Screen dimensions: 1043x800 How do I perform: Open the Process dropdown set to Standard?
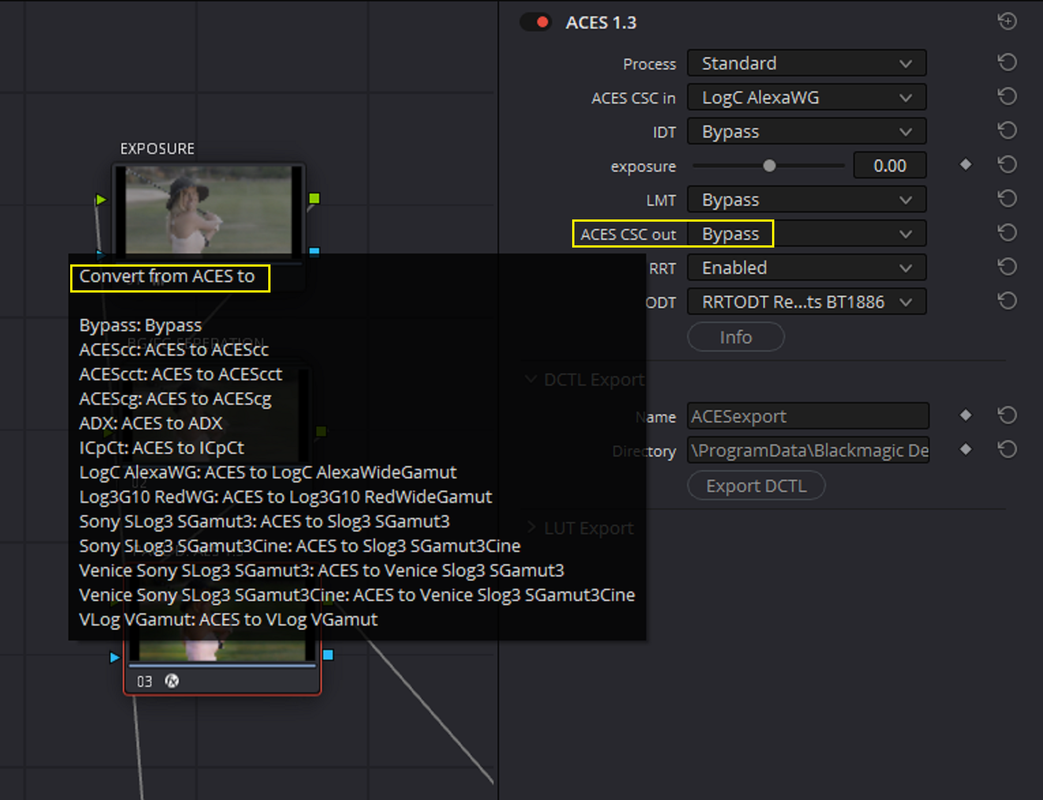click(806, 63)
